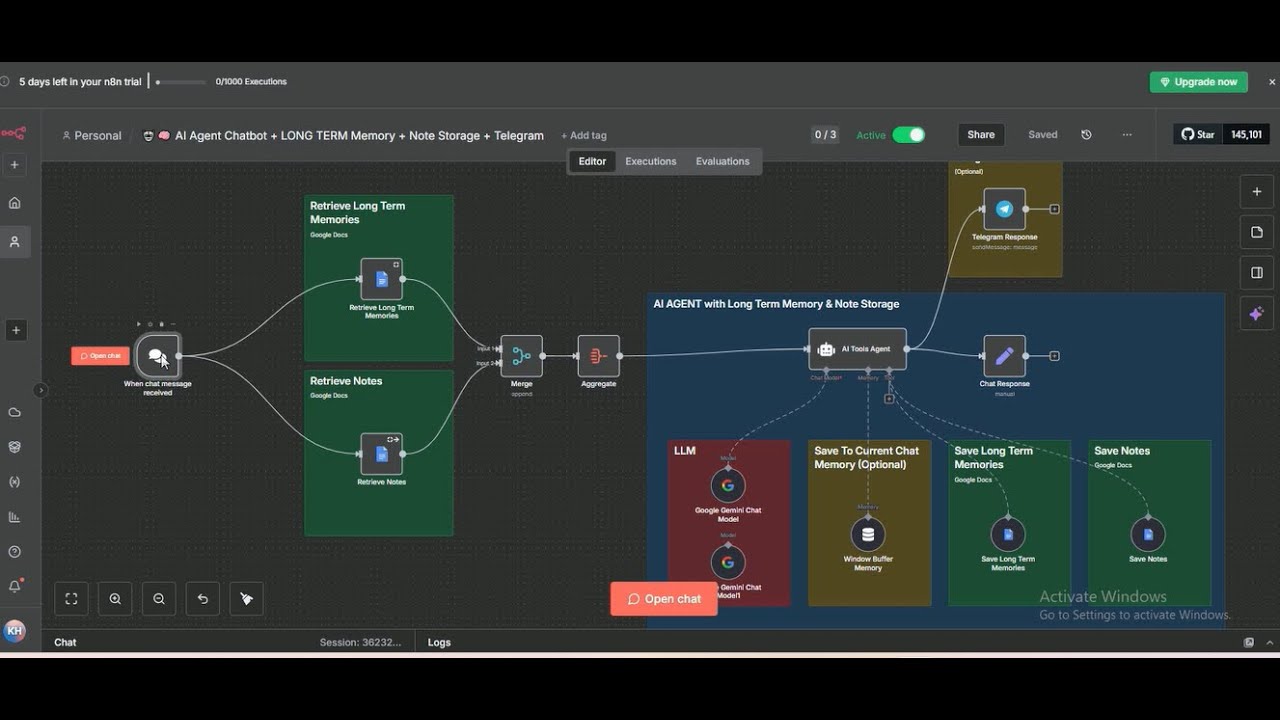Click the reset zoom arrow icon
The width and height of the screenshot is (1280, 720).
pos(203,599)
